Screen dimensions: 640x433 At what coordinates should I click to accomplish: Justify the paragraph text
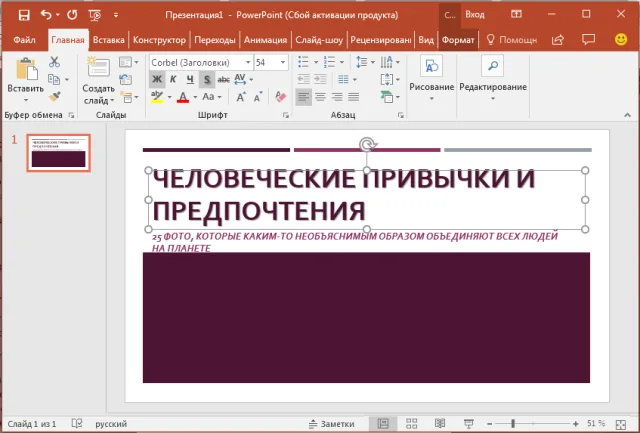(353, 97)
